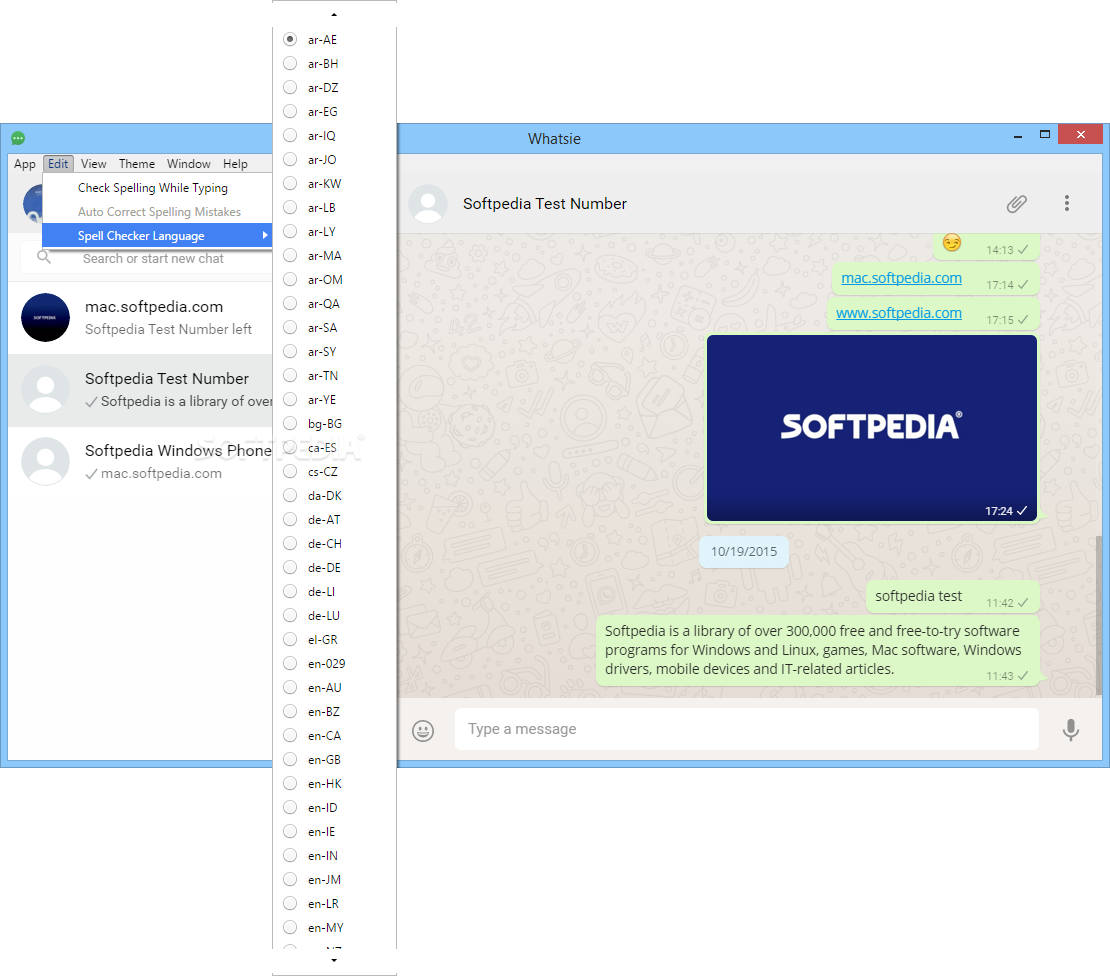Image resolution: width=1110 pixels, height=976 pixels.
Task: Click the winking emoji message
Action: pyautogui.click(x=986, y=245)
